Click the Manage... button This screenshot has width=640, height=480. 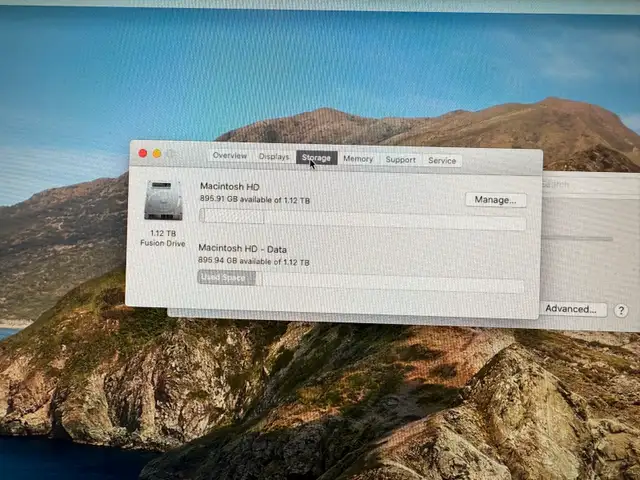coord(496,200)
